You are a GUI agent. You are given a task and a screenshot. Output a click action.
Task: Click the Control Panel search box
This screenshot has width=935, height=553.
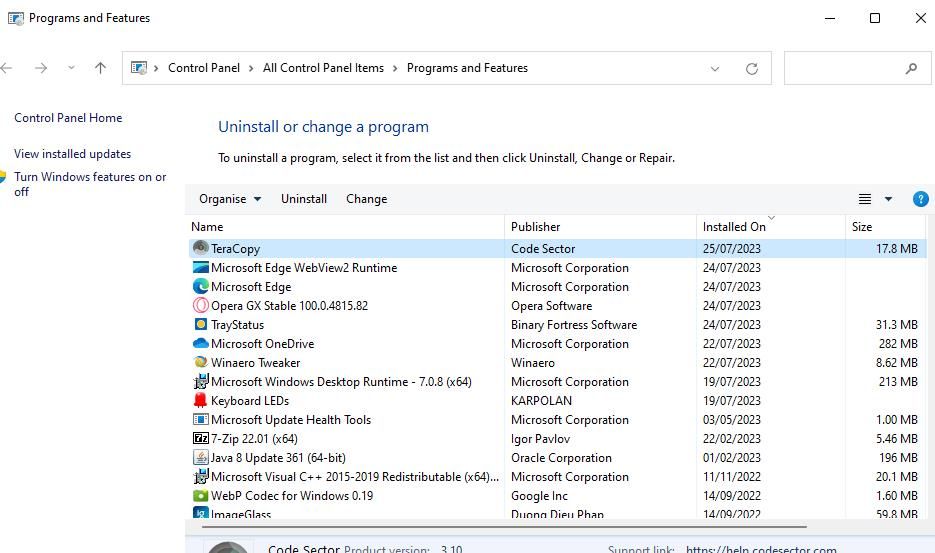coord(845,69)
